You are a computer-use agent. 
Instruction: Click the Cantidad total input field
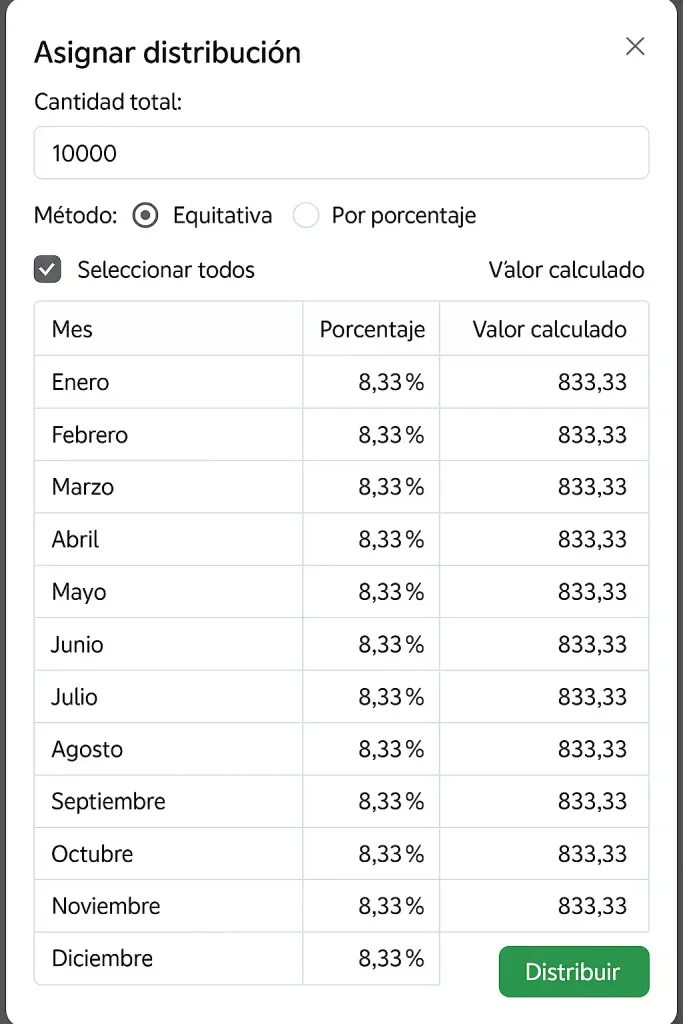tap(341, 153)
